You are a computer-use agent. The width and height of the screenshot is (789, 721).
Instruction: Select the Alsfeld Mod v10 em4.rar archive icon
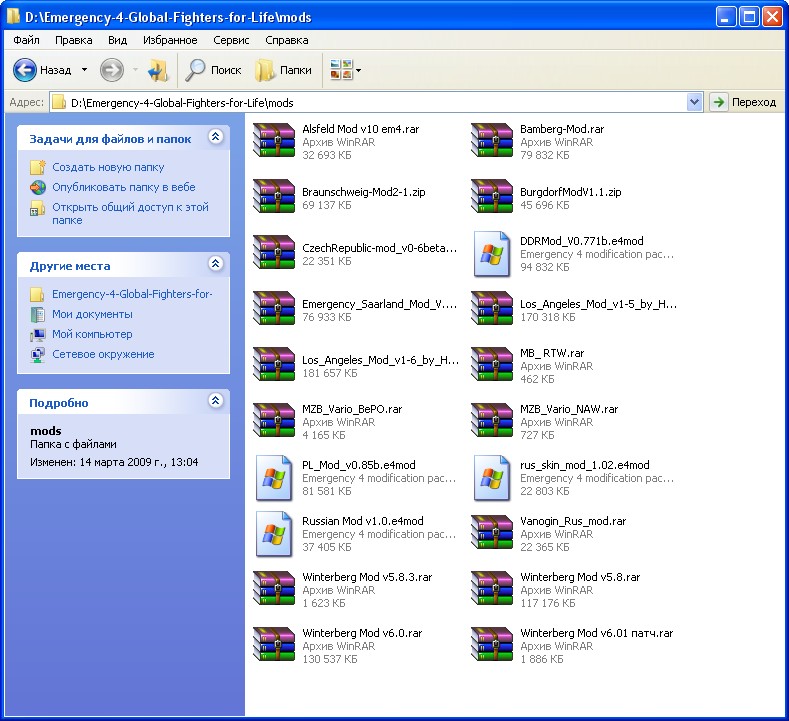pos(274,140)
